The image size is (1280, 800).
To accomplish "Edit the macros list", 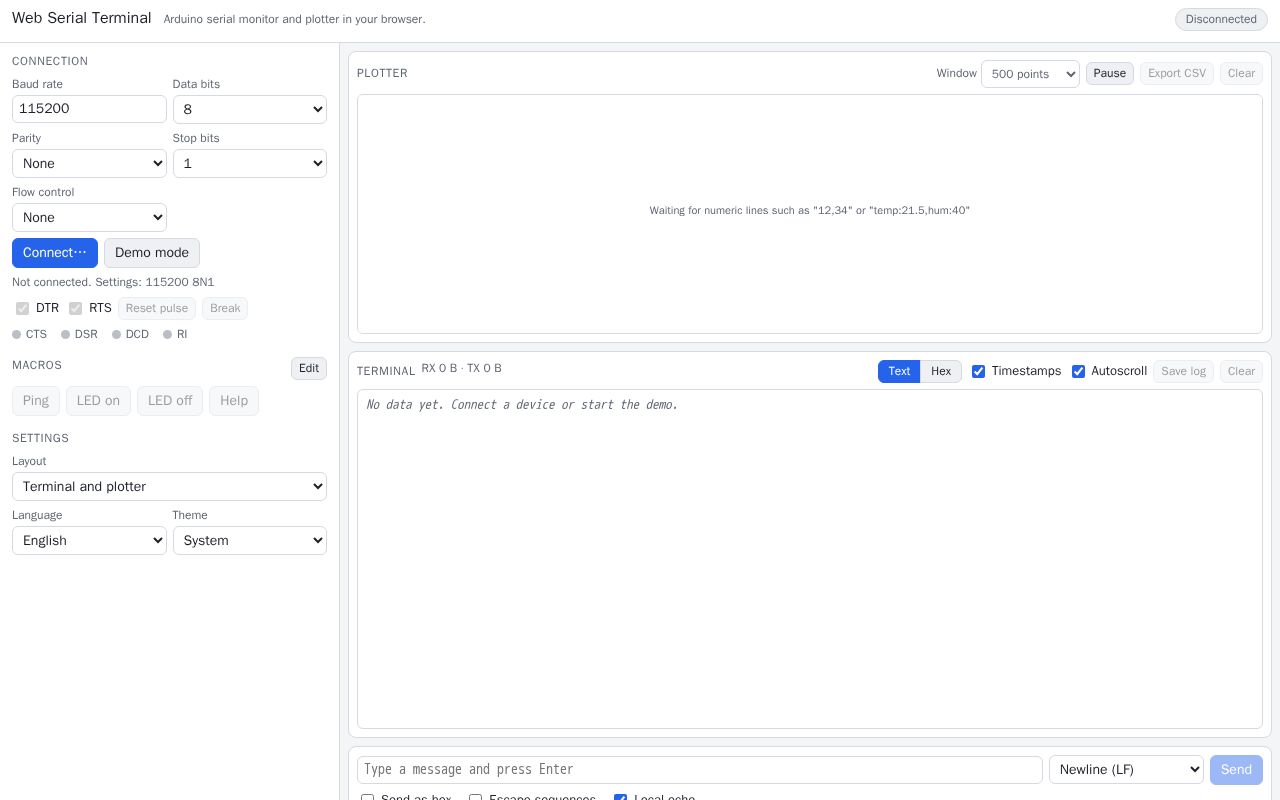I will 309,369.
